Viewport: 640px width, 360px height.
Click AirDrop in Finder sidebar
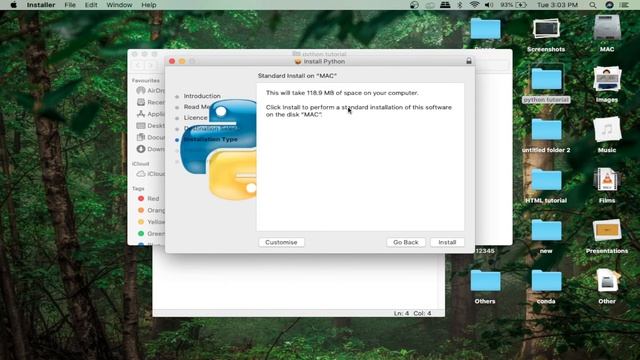tap(151, 90)
